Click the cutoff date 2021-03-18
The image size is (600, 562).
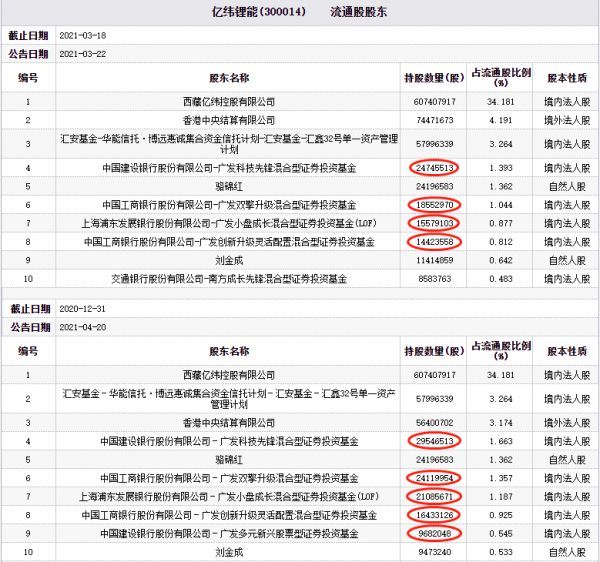pos(83,36)
